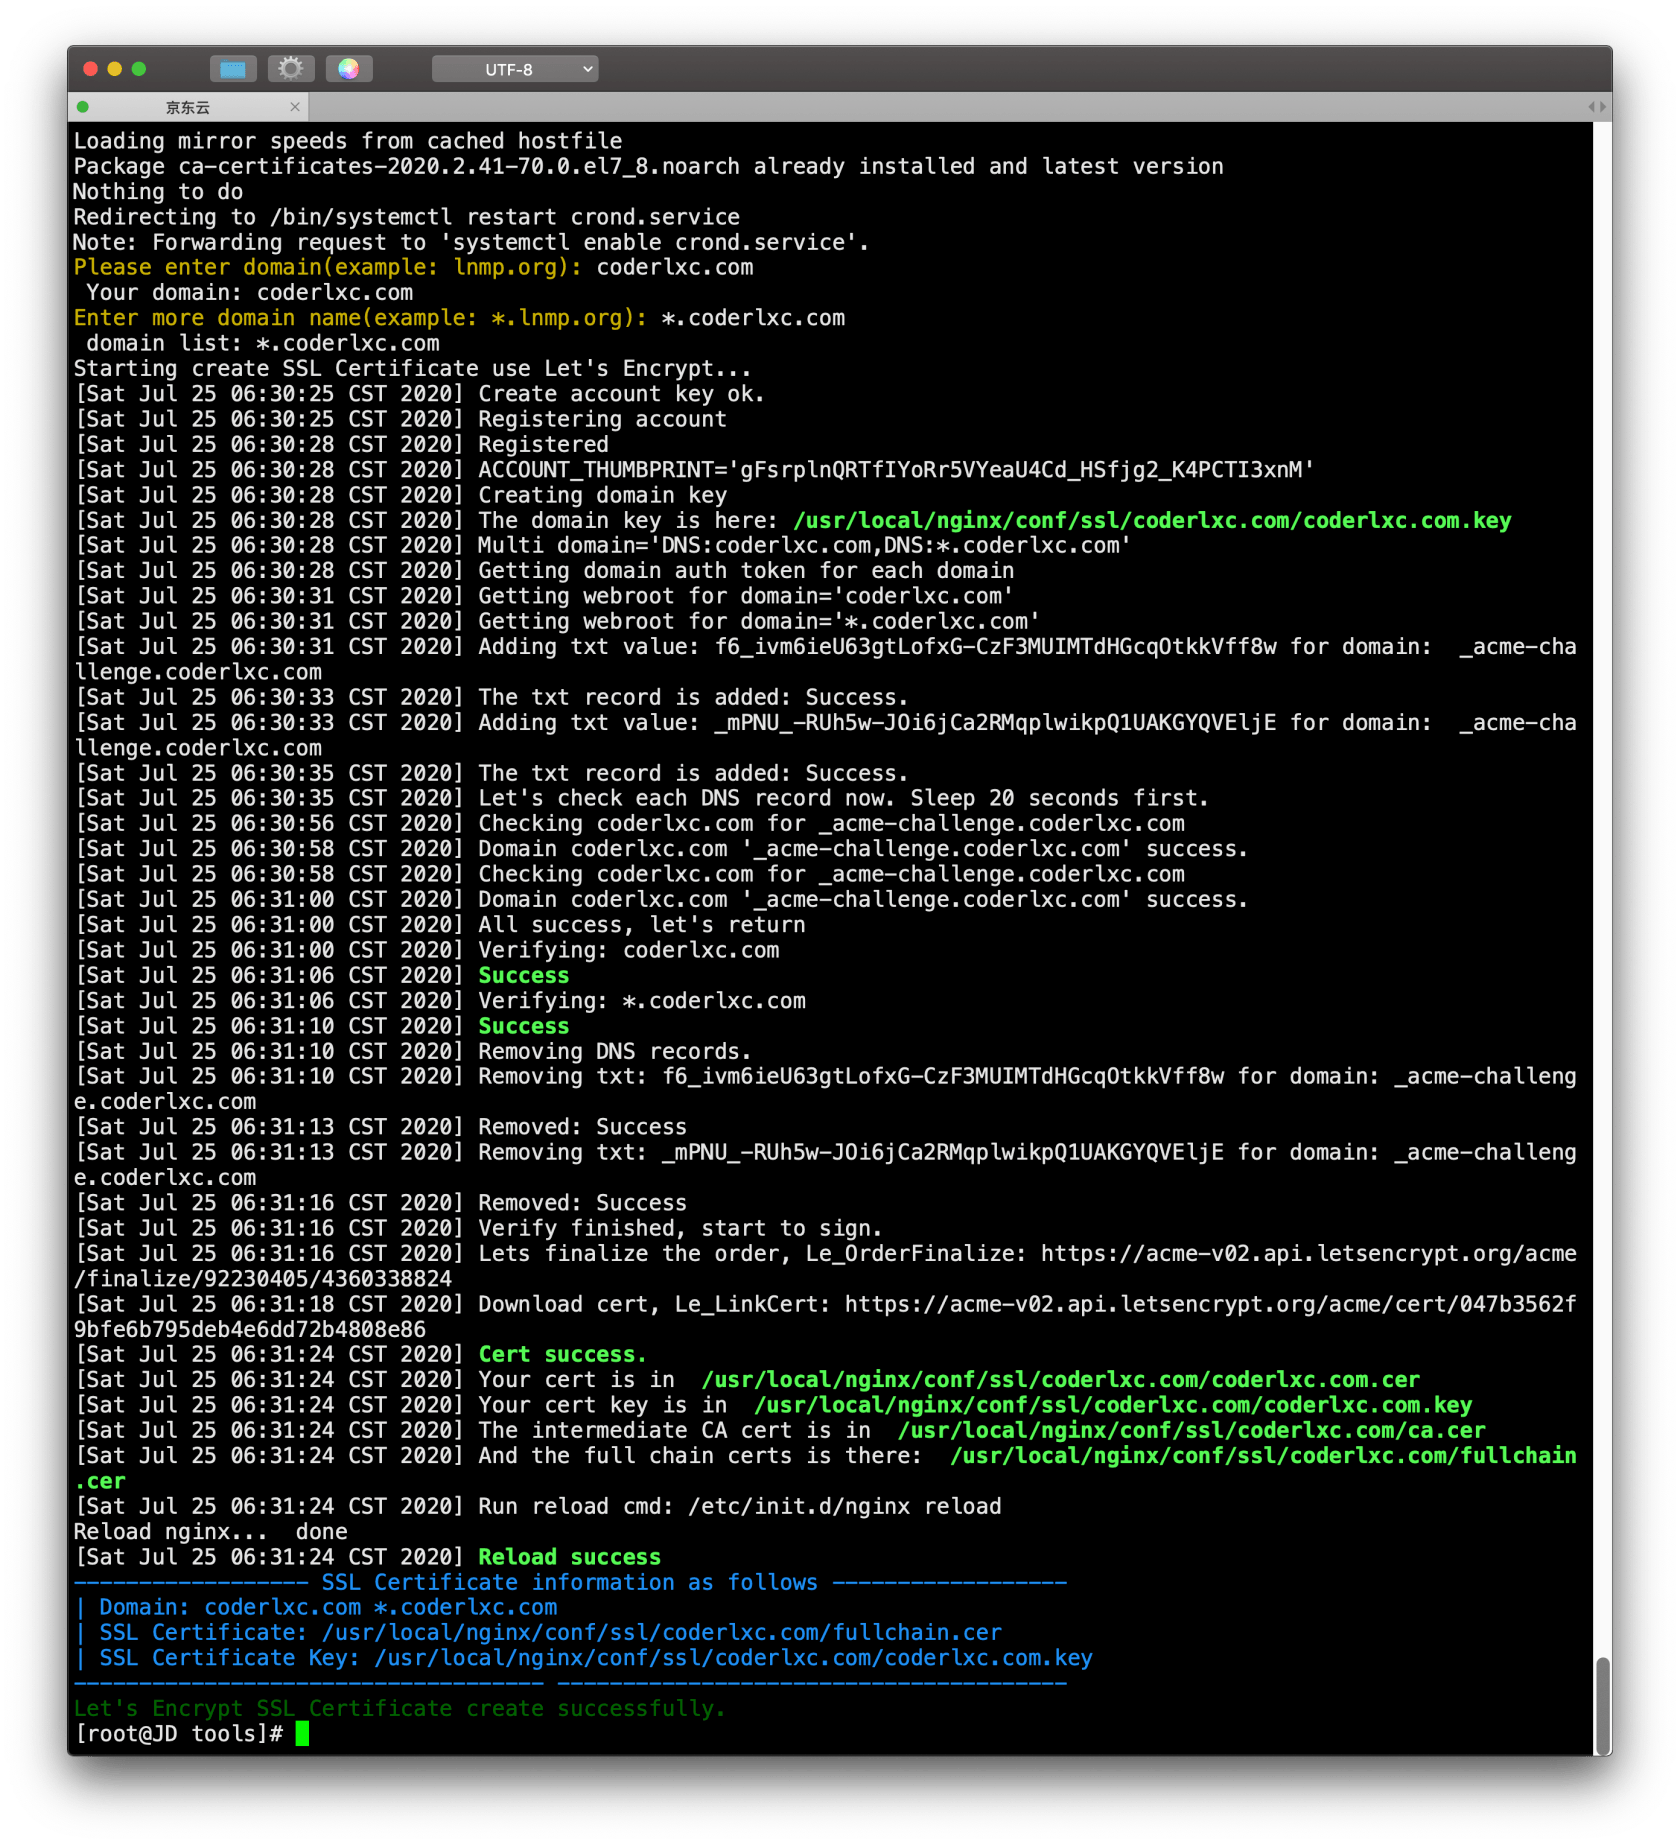Screen dimensions: 1680x1845
Task: Click 'Loading mirror speeds from cached hostfile' line
Action: 348,141
